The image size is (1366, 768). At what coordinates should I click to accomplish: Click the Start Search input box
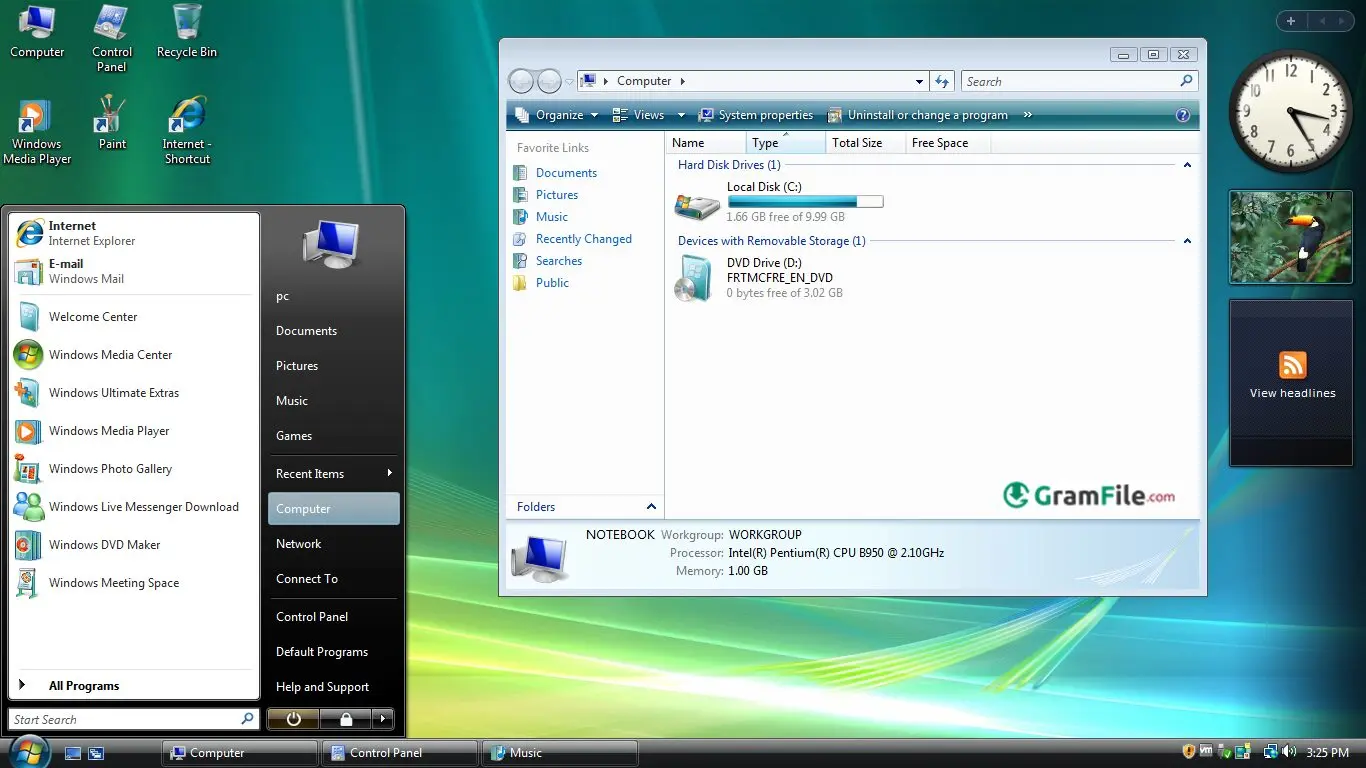(x=124, y=719)
